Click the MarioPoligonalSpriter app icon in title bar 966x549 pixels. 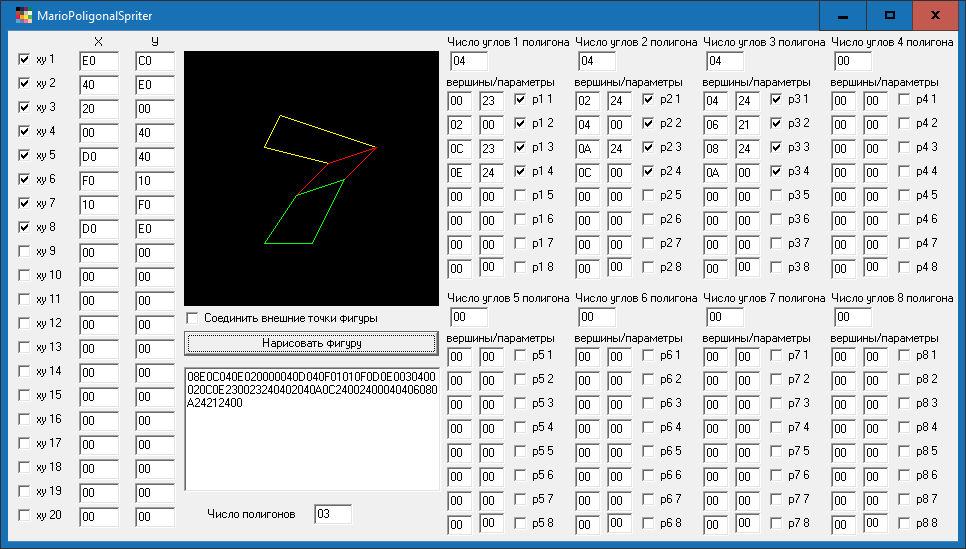[x=23, y=15]
